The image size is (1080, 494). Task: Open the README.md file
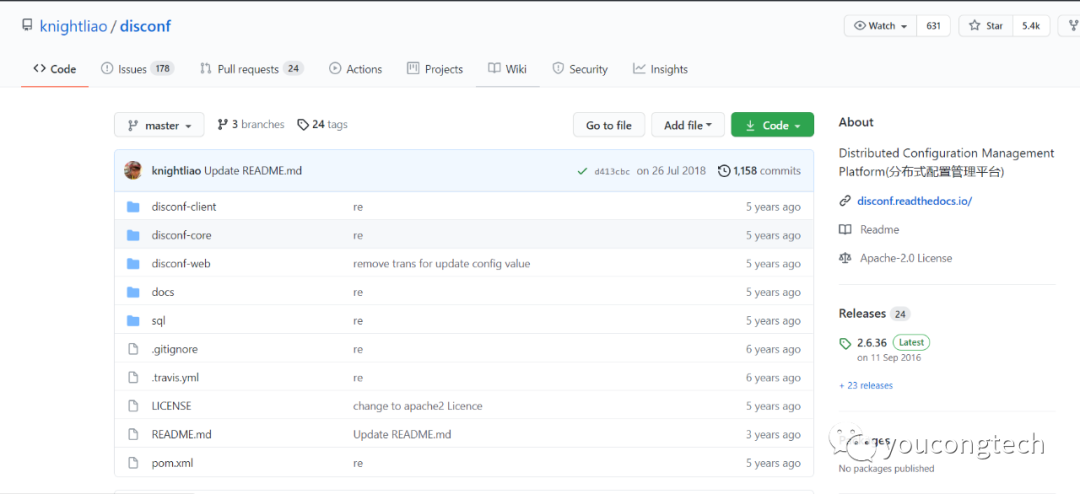(181, 435)
